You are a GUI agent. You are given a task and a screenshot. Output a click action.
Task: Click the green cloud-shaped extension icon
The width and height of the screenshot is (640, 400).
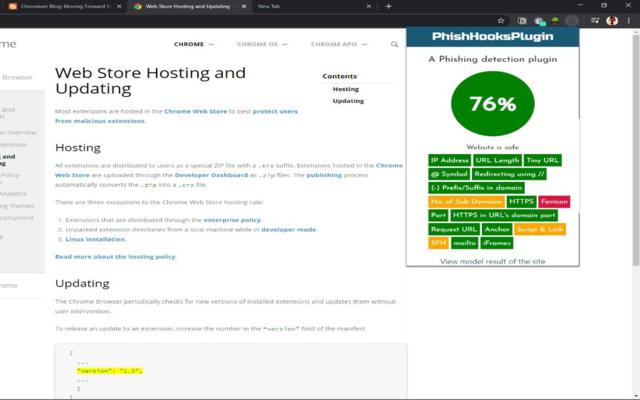pyautogui.click(x=555, y=20)
